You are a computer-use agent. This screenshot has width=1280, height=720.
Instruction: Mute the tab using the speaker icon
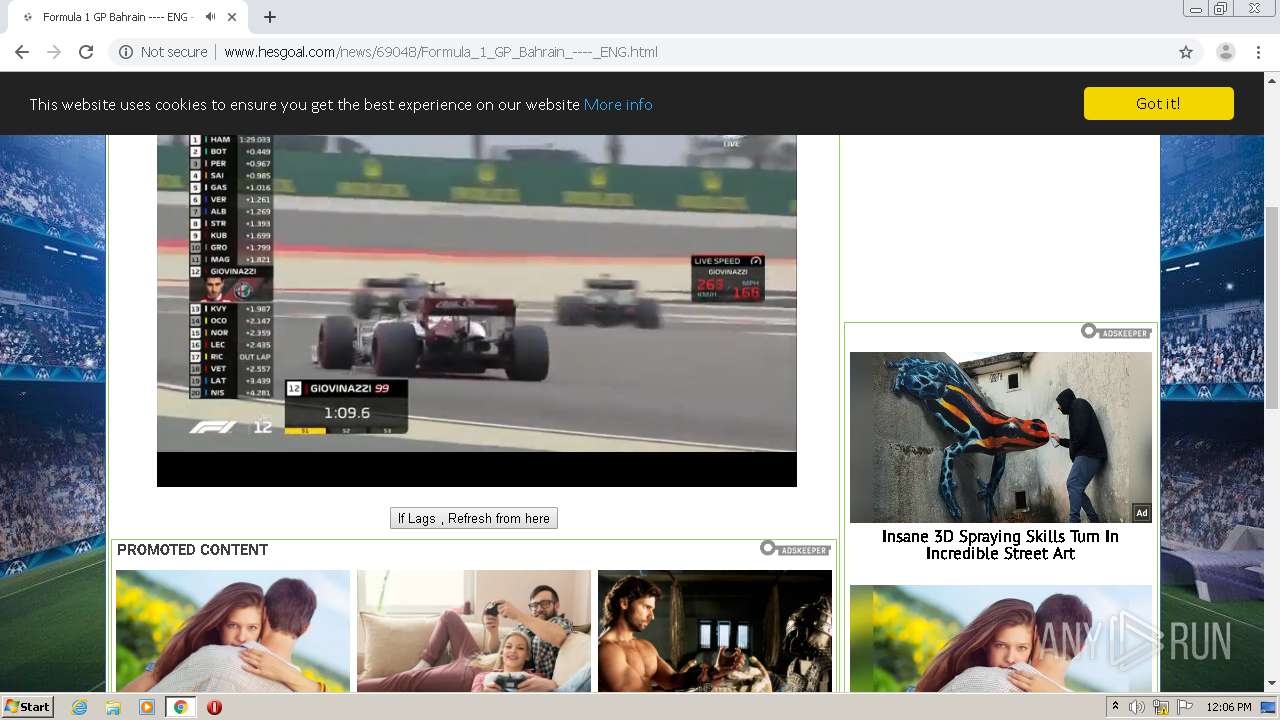click(210, 17)
